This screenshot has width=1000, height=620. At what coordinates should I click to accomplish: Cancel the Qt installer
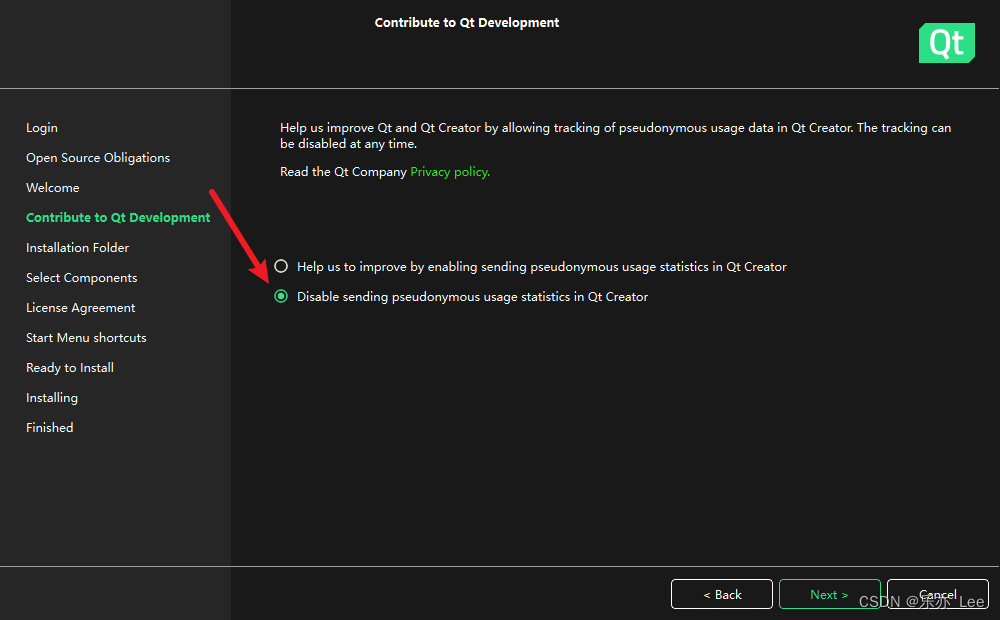938,594
